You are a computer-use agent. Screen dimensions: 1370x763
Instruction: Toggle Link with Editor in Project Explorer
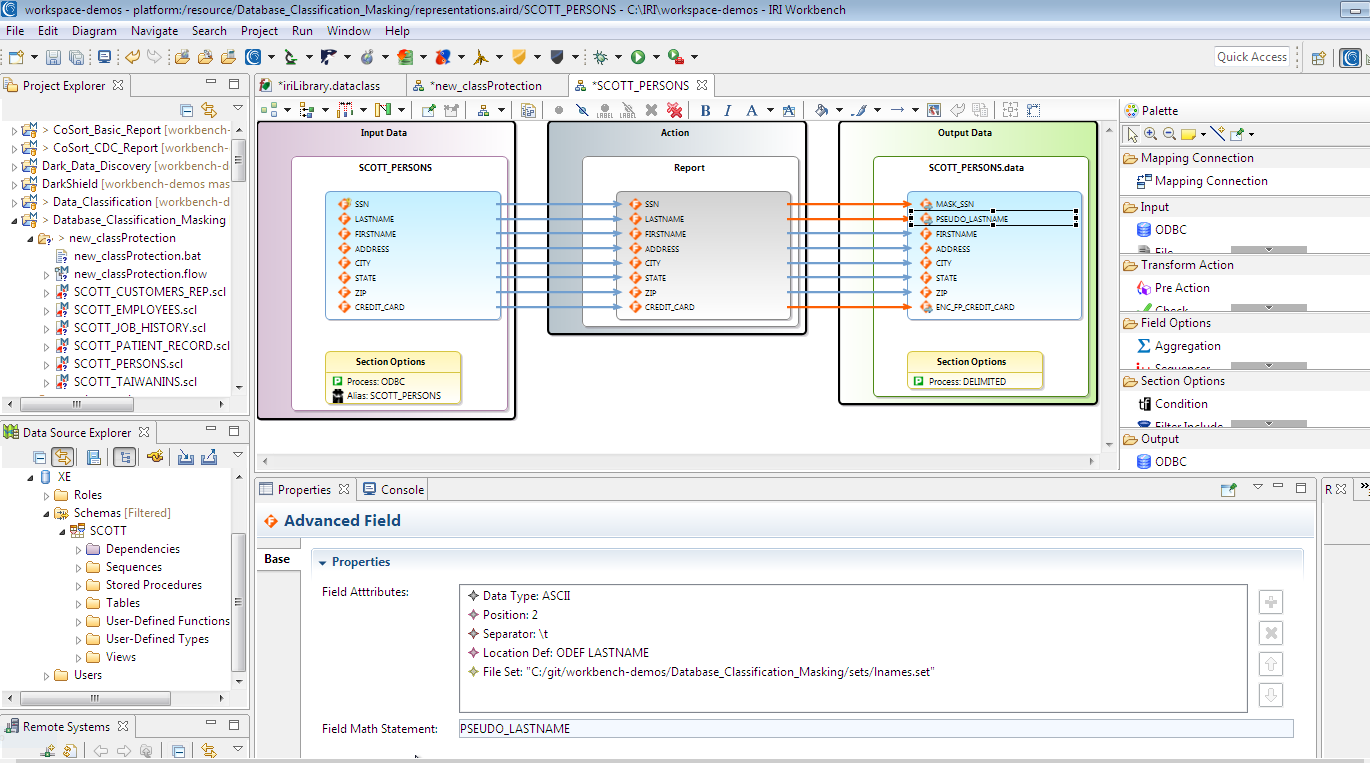[x=209, y=110]
